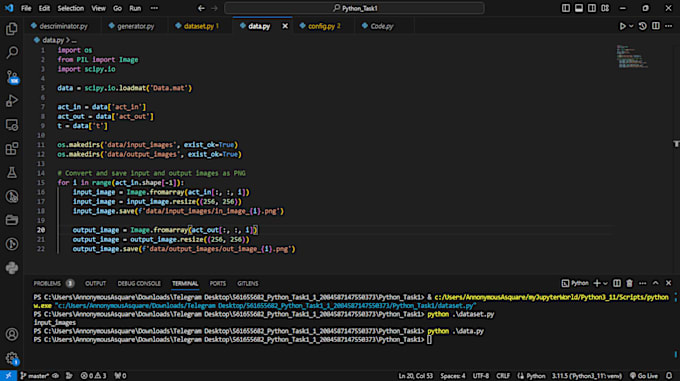Open the Accounts menu icon

(x=12, y=334)
